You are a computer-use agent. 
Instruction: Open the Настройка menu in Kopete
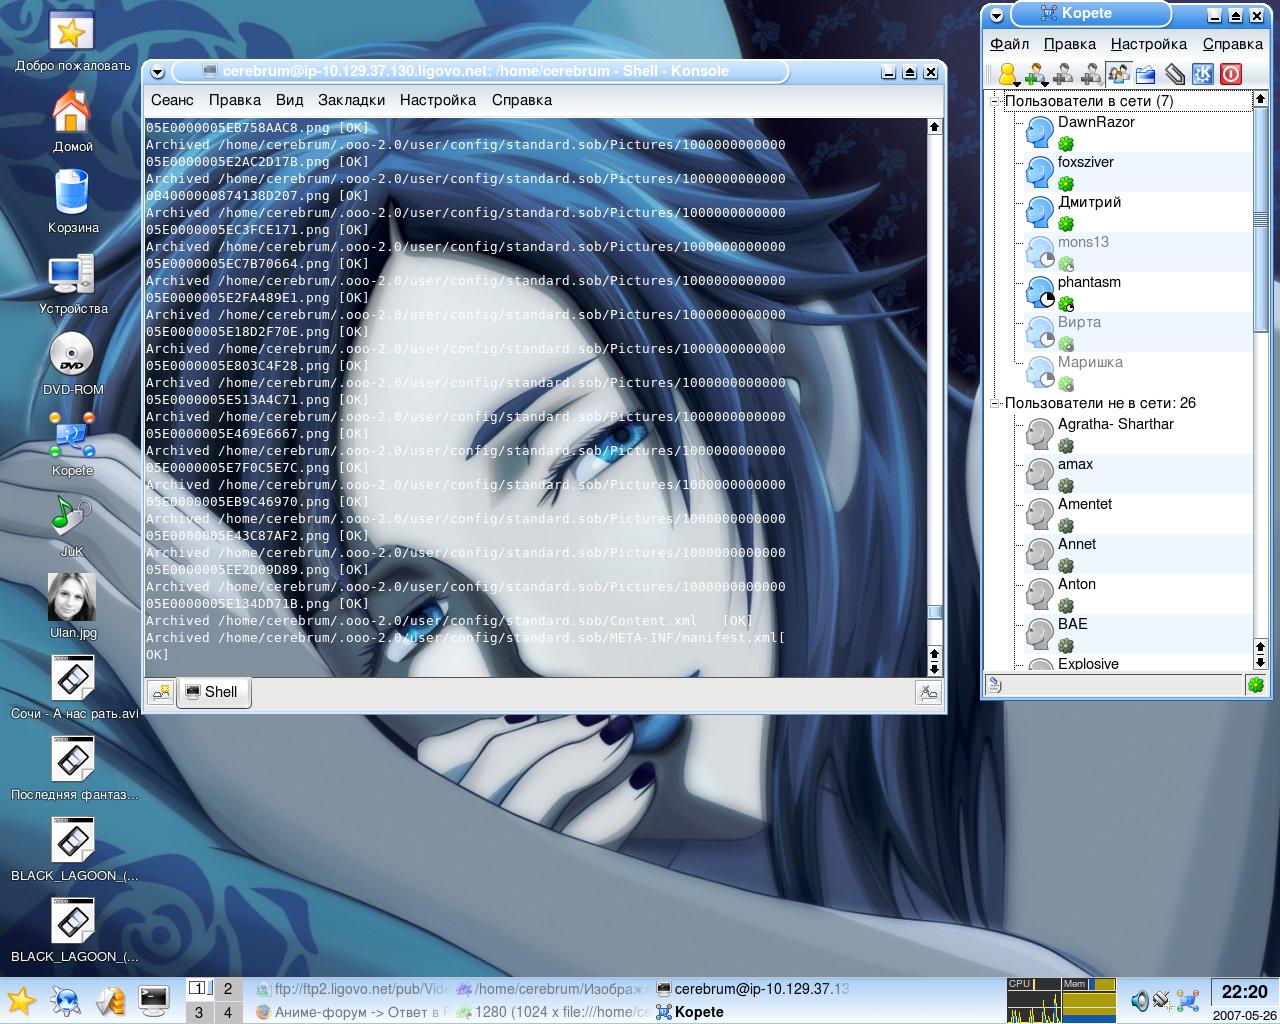(1148, 44)
